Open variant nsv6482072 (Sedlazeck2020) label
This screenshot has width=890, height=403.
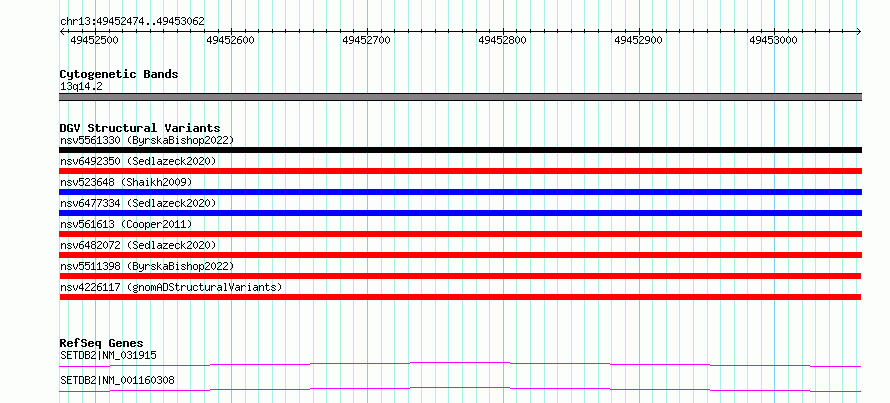tap(138, 245)
